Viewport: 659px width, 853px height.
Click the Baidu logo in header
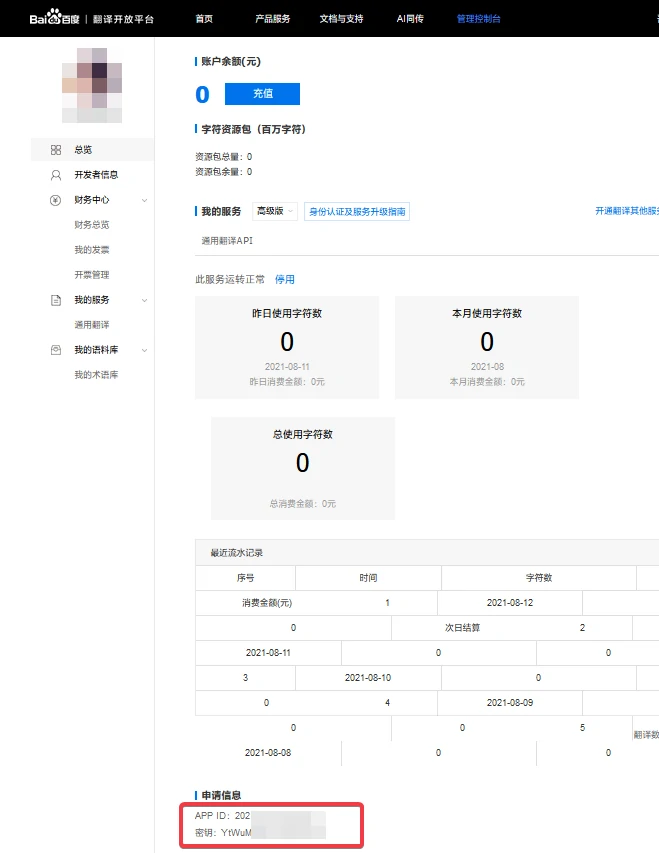(x=54, y=18)
